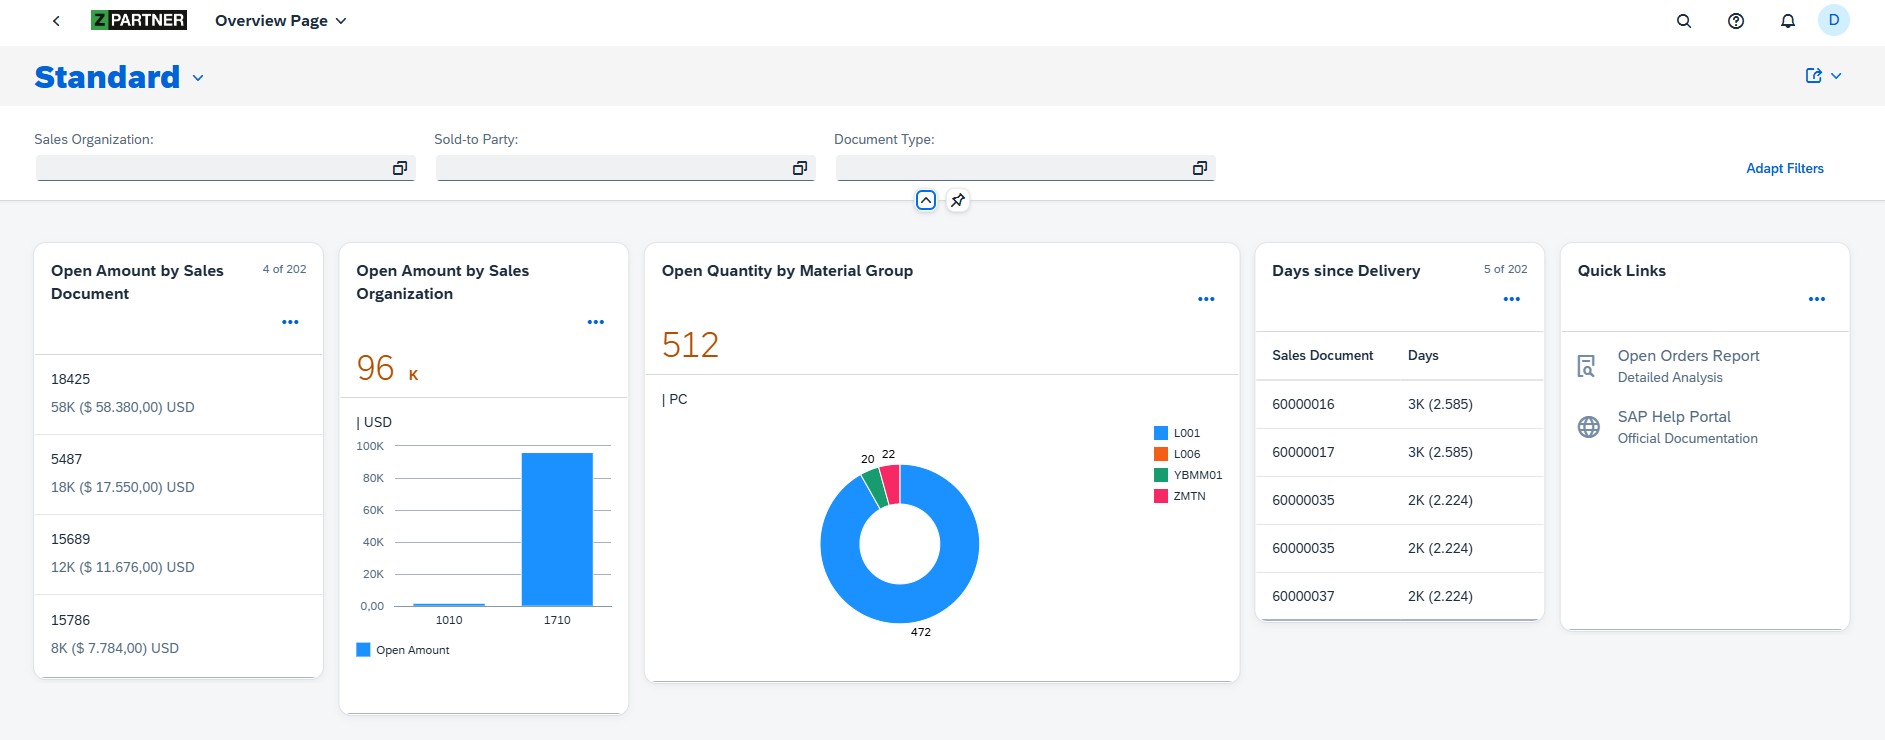Click the Adapt Filters button

(1784, 168)
